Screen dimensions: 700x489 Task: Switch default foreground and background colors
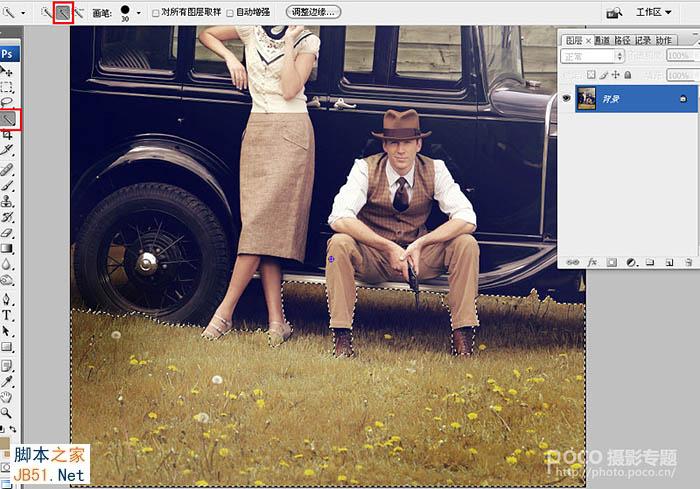[x=12, y=429]
